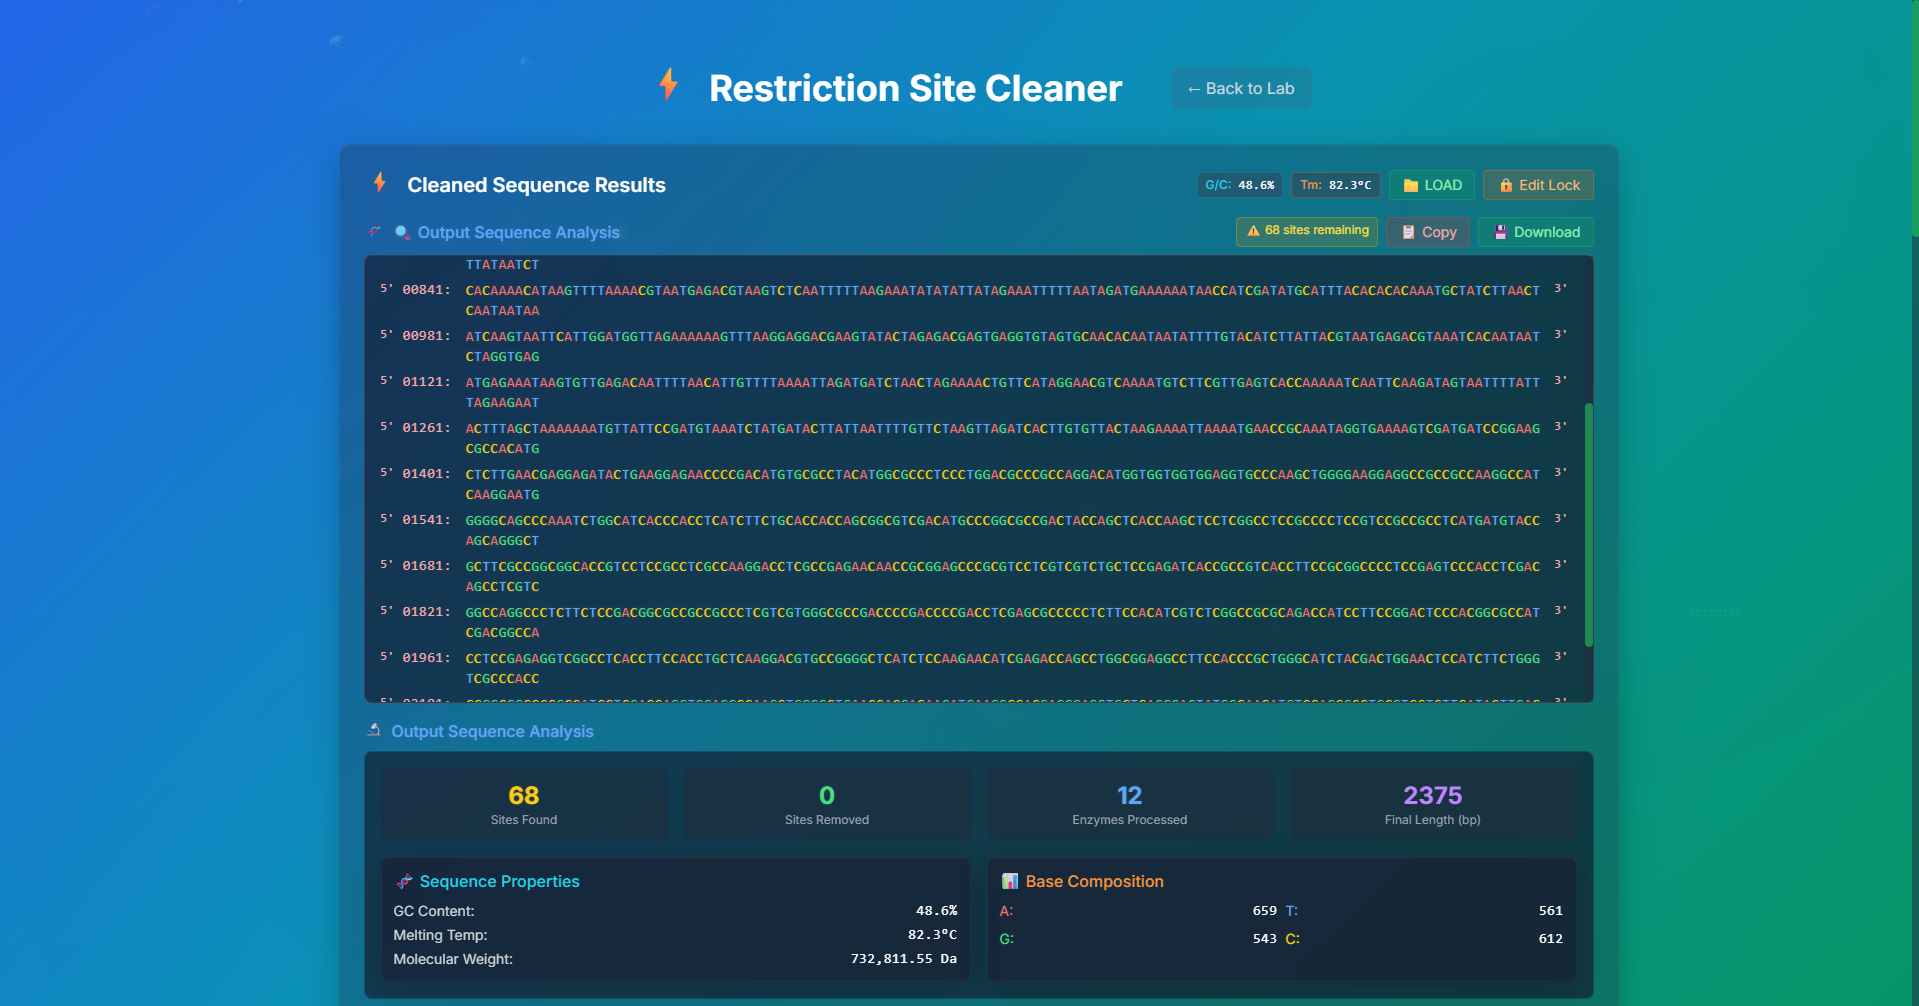Click the DNA icon beside Sequence Properties
Screen dimensions: 1919x1006
[405, 881]
